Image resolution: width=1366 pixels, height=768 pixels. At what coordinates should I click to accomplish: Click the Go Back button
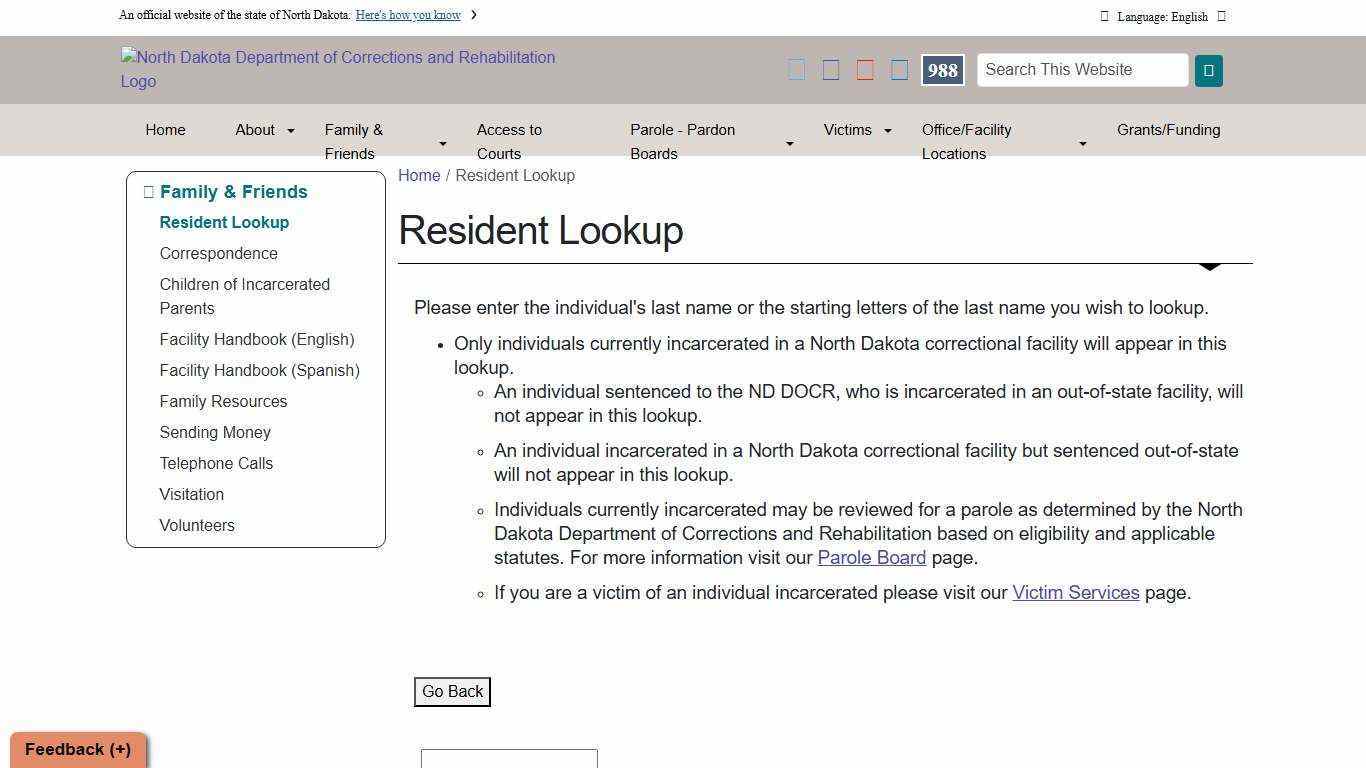452,691
